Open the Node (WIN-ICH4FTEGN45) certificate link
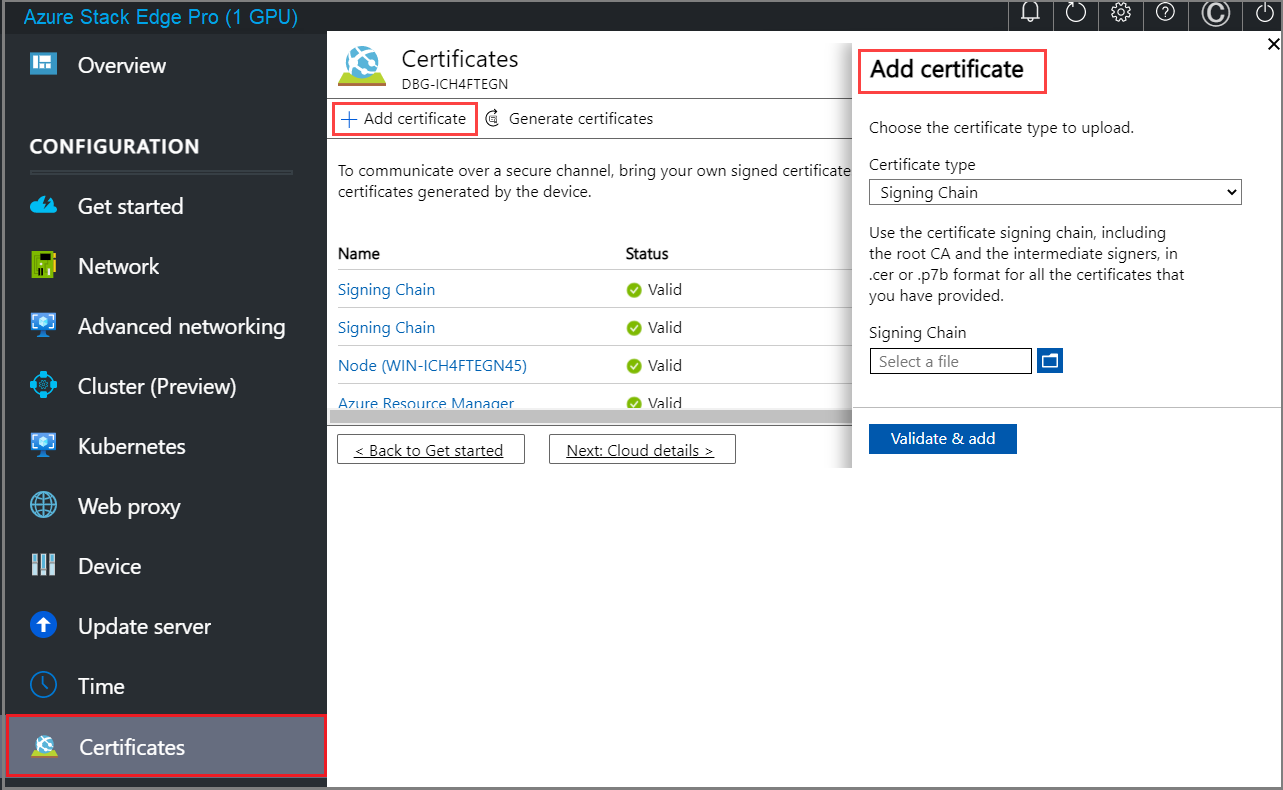Screen dimensions: 1283x790 tap(432, 365)
